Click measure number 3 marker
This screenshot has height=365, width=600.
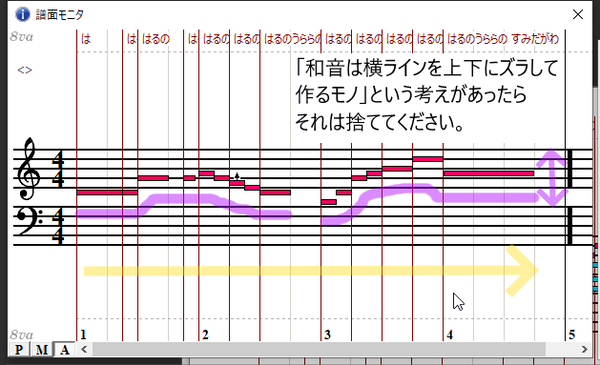327,335
